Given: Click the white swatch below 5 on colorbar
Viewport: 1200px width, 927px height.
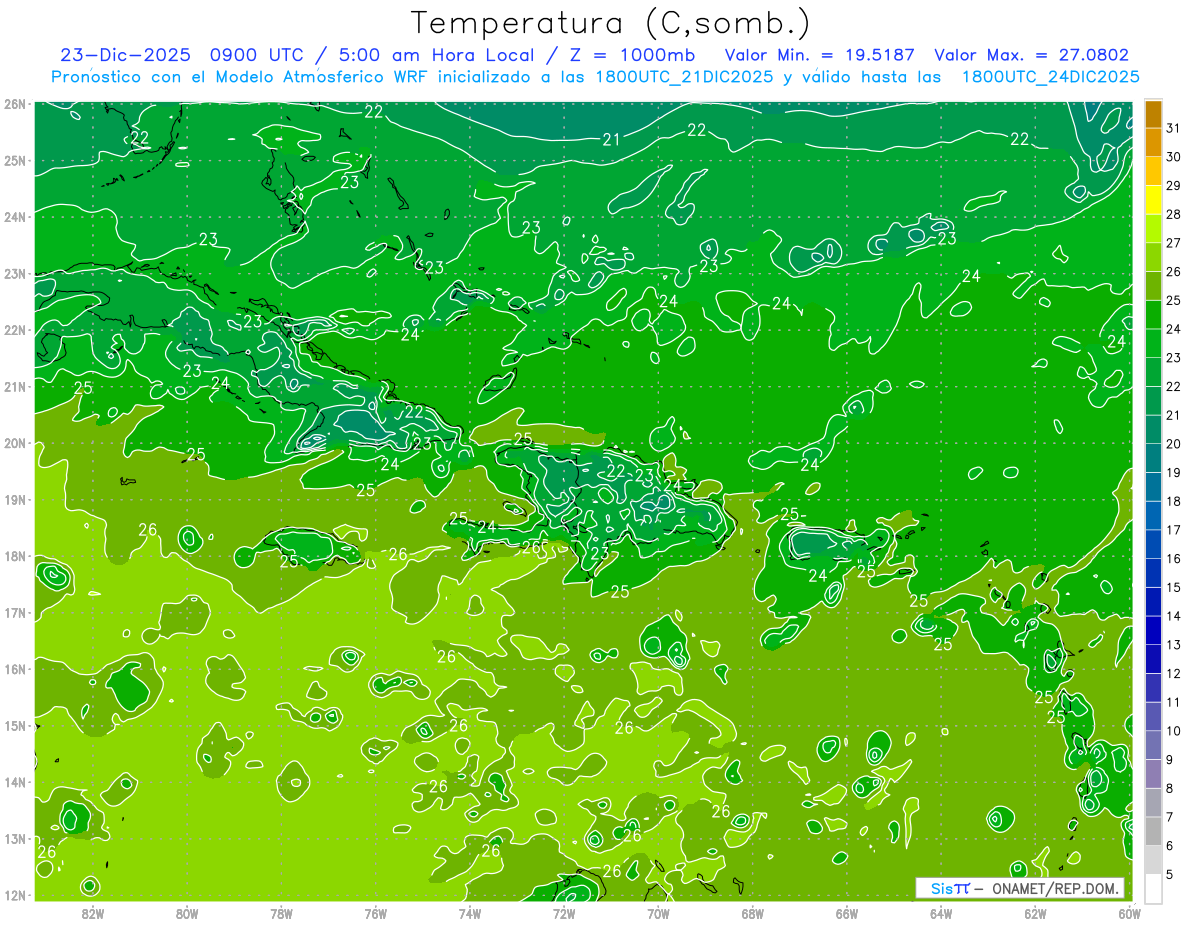Looking at the screenshot, I should click(1153, 889).
